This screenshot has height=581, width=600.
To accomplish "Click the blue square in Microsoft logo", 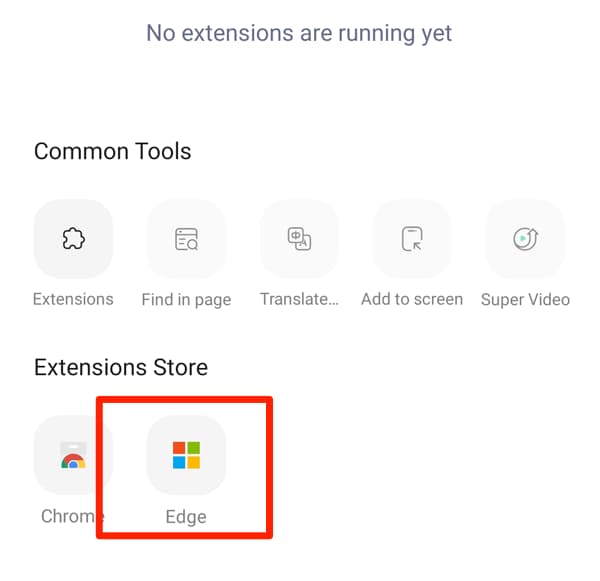I will [x=179, y=463].
